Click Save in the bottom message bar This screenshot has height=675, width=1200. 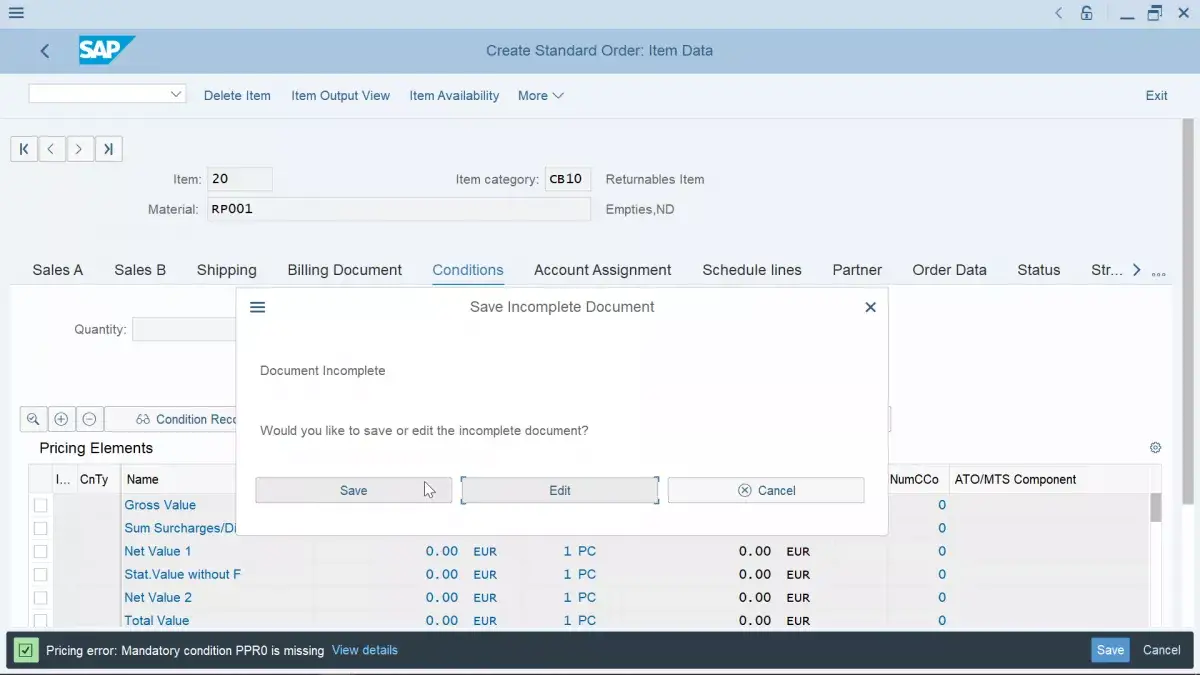coord(1110,650)
